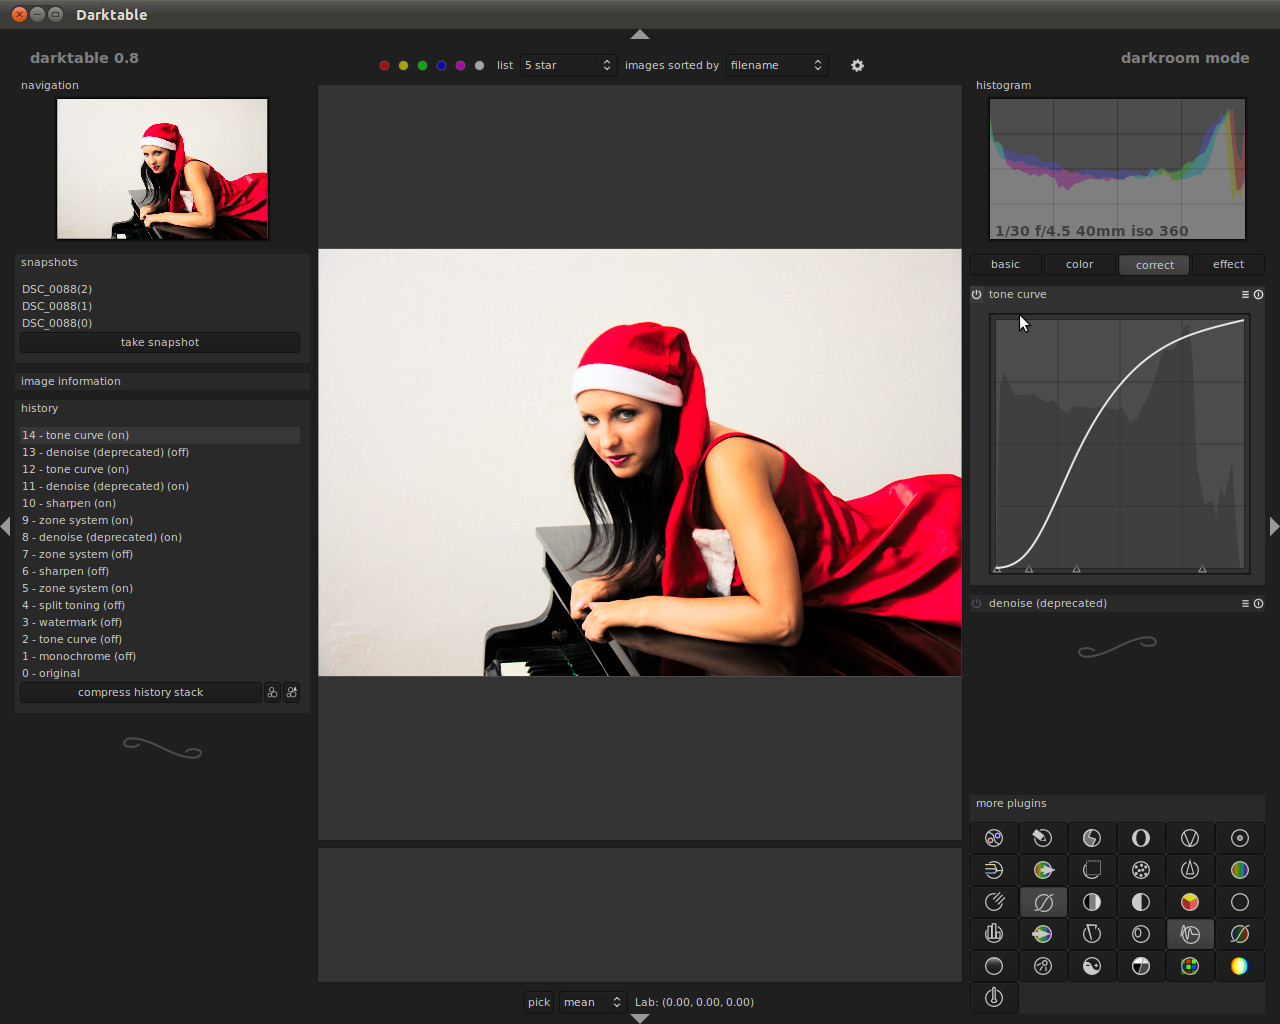Switch to the basic module tab
This screenshot has height=1024, width=1280.
click(1005, 265)
